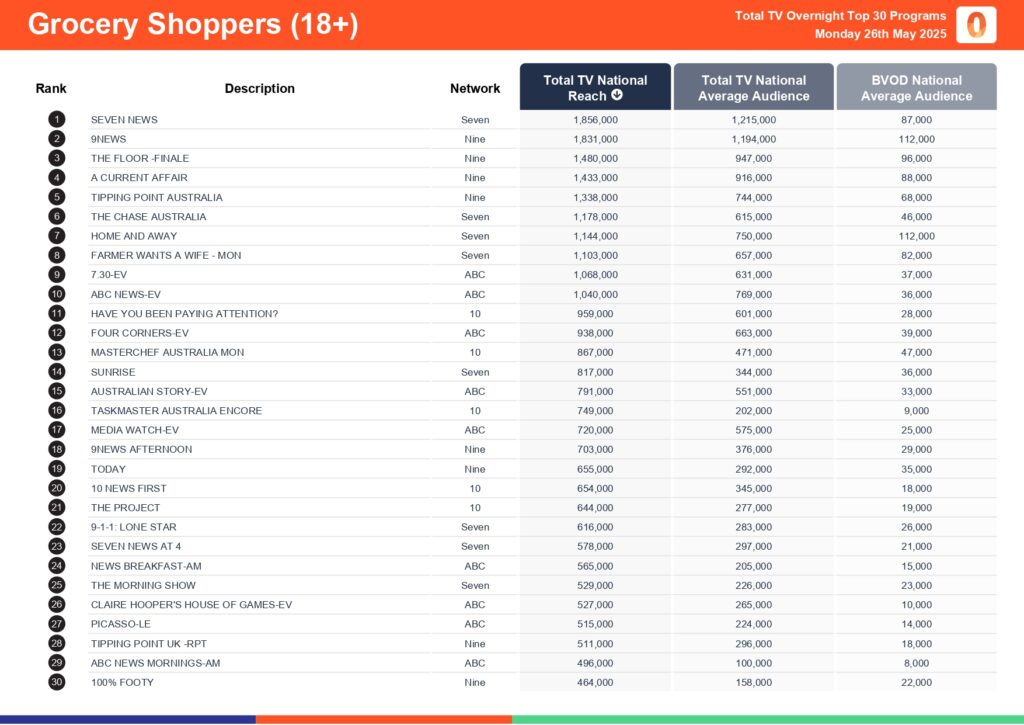The height and width of the screenshot is (725, 1024).
Task: Click the rank 1 circle badge
Action: pos(57,120)
